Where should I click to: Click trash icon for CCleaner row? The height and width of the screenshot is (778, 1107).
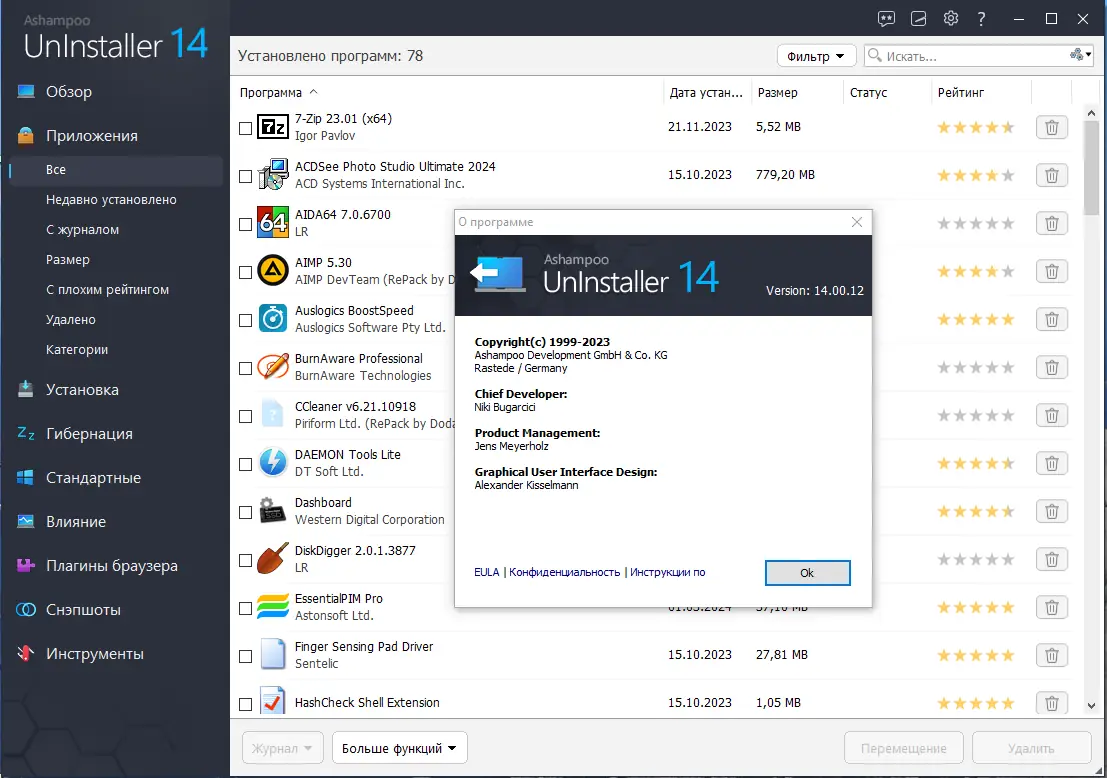point(1051,415)
